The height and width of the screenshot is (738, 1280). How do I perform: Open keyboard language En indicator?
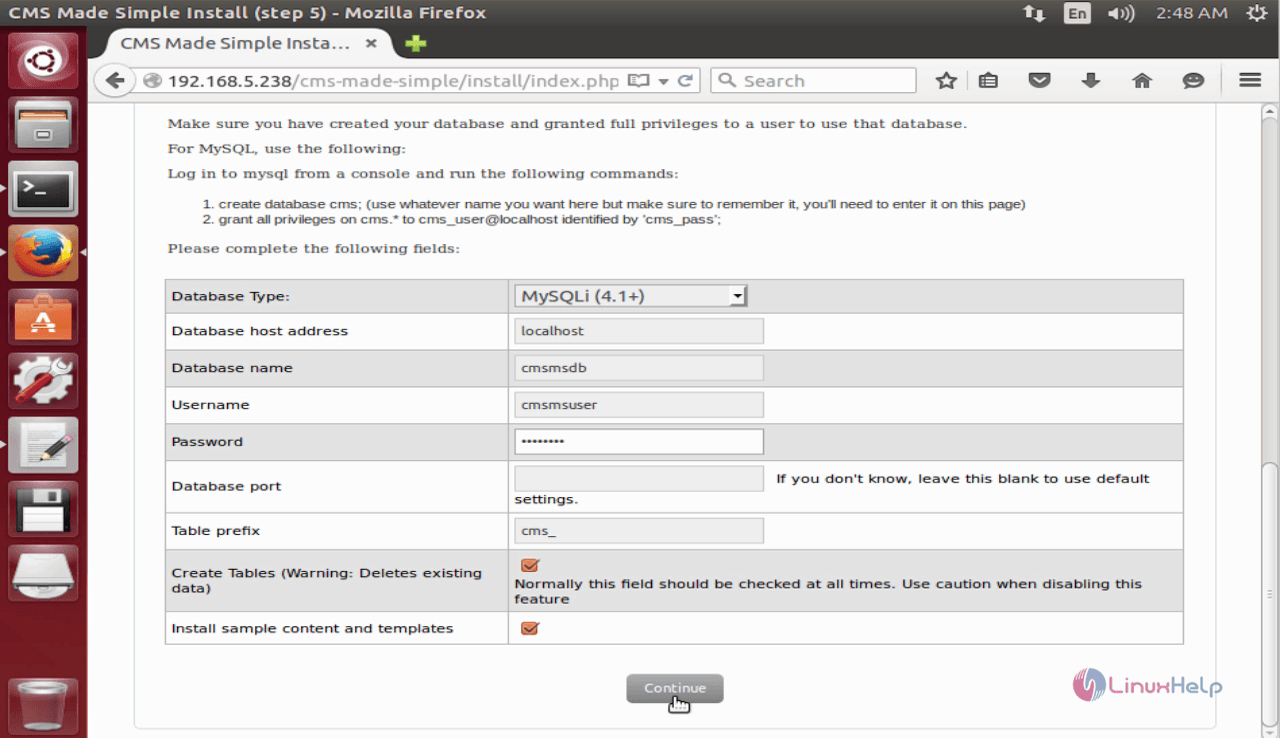point(1077,13)
